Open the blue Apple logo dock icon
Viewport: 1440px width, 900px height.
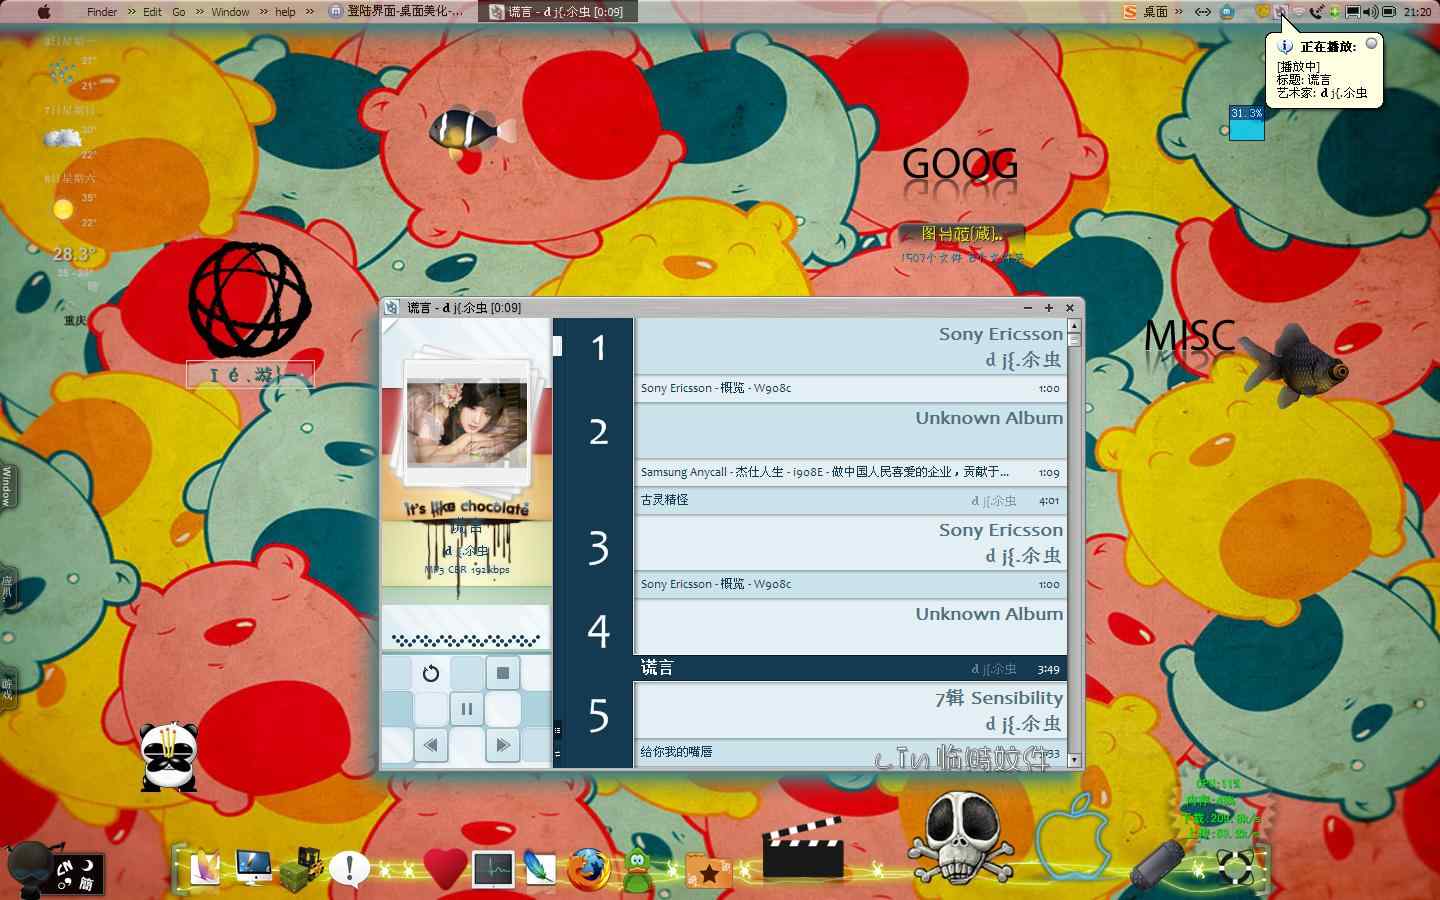pyautogui.click(x=1073, y=838)
